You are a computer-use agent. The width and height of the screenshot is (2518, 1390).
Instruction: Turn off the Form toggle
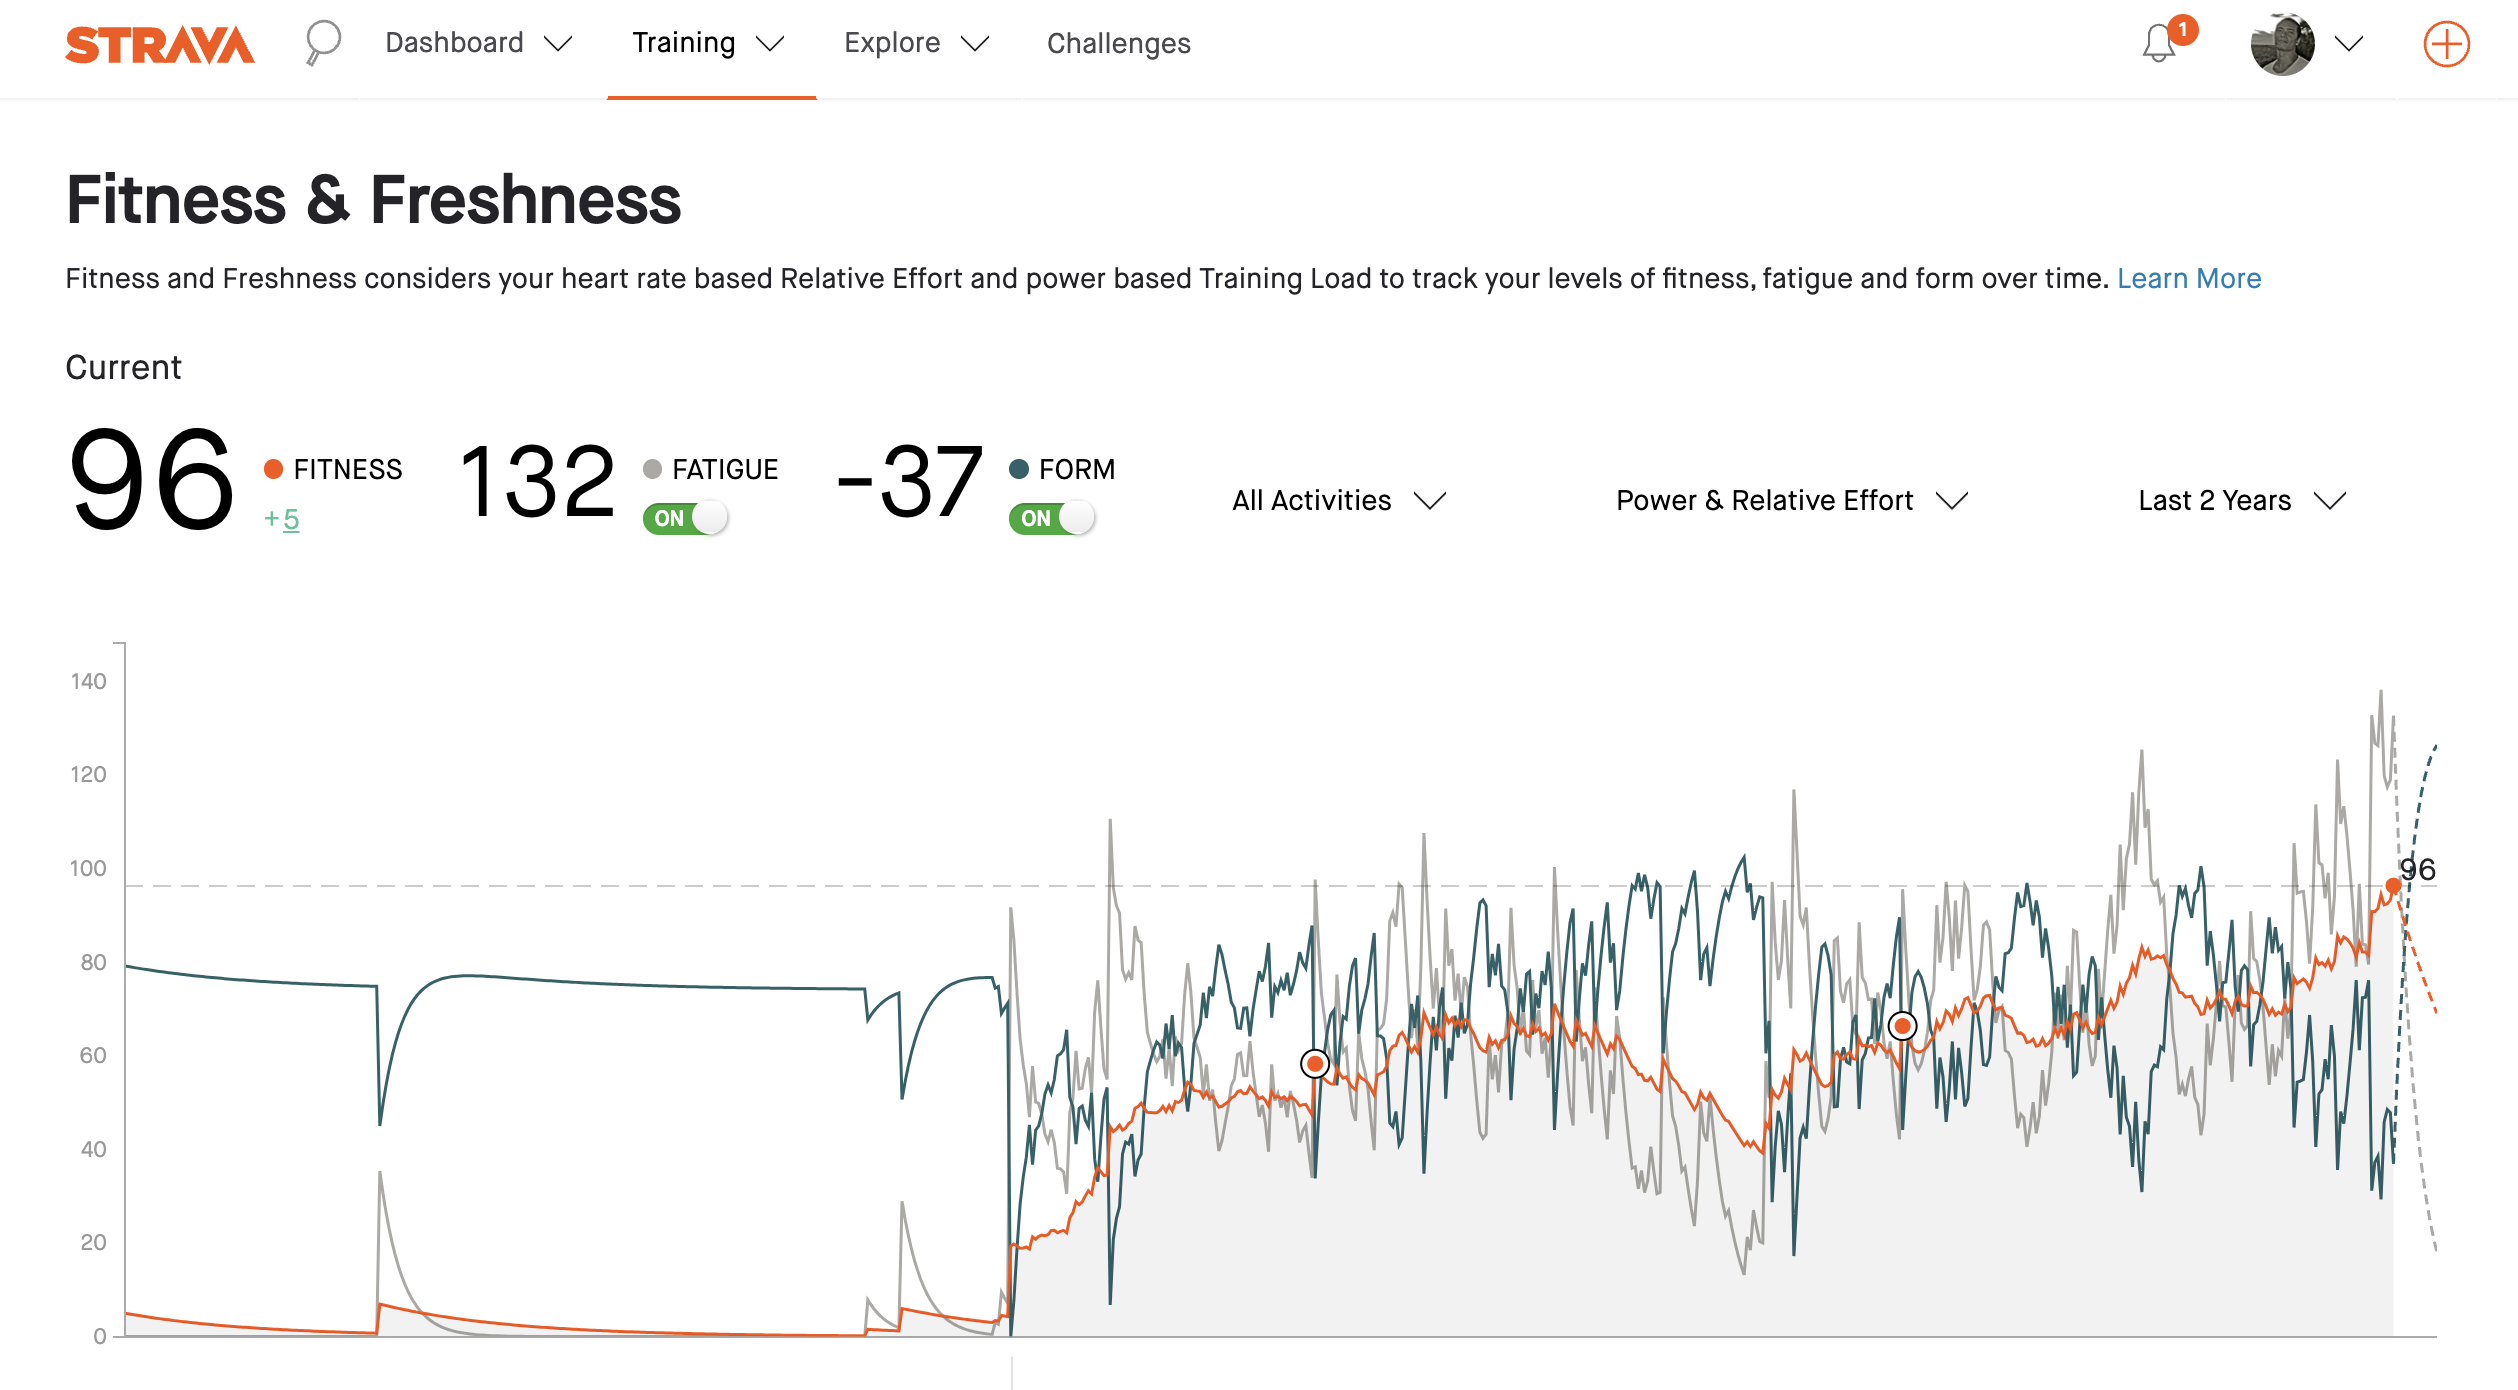[x=1052, y=518]
